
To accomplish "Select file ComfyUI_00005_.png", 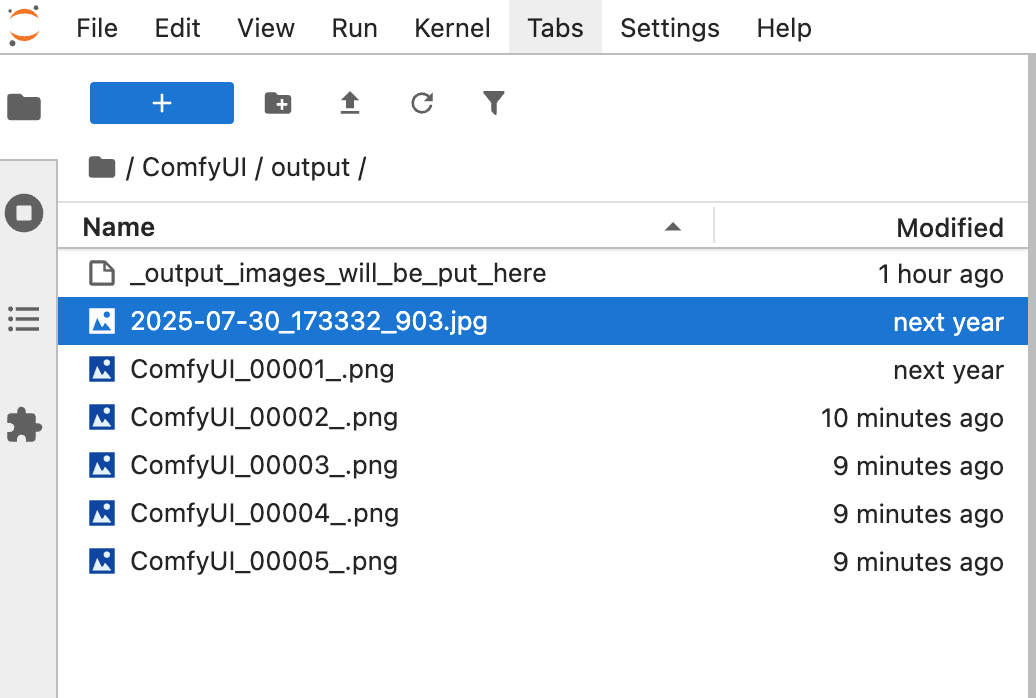I will click(x=543, y=561).
